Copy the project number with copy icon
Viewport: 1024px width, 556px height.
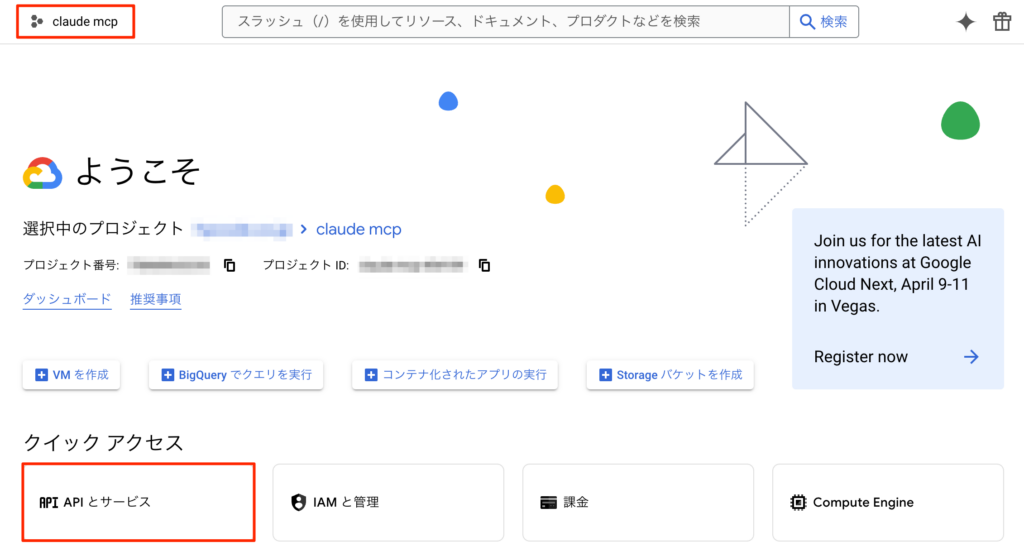pyautogui.click(x=229, y=266)
